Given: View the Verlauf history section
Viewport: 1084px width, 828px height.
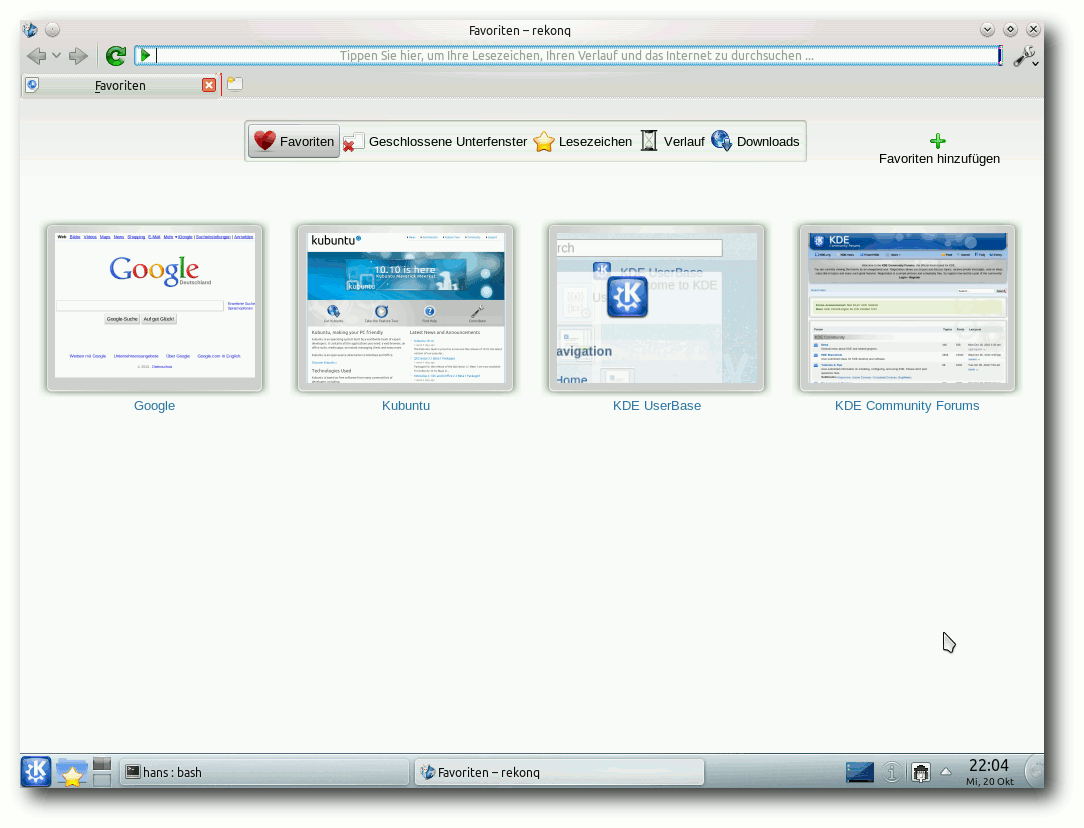Looking at the screenshot, I should point(672,141).
